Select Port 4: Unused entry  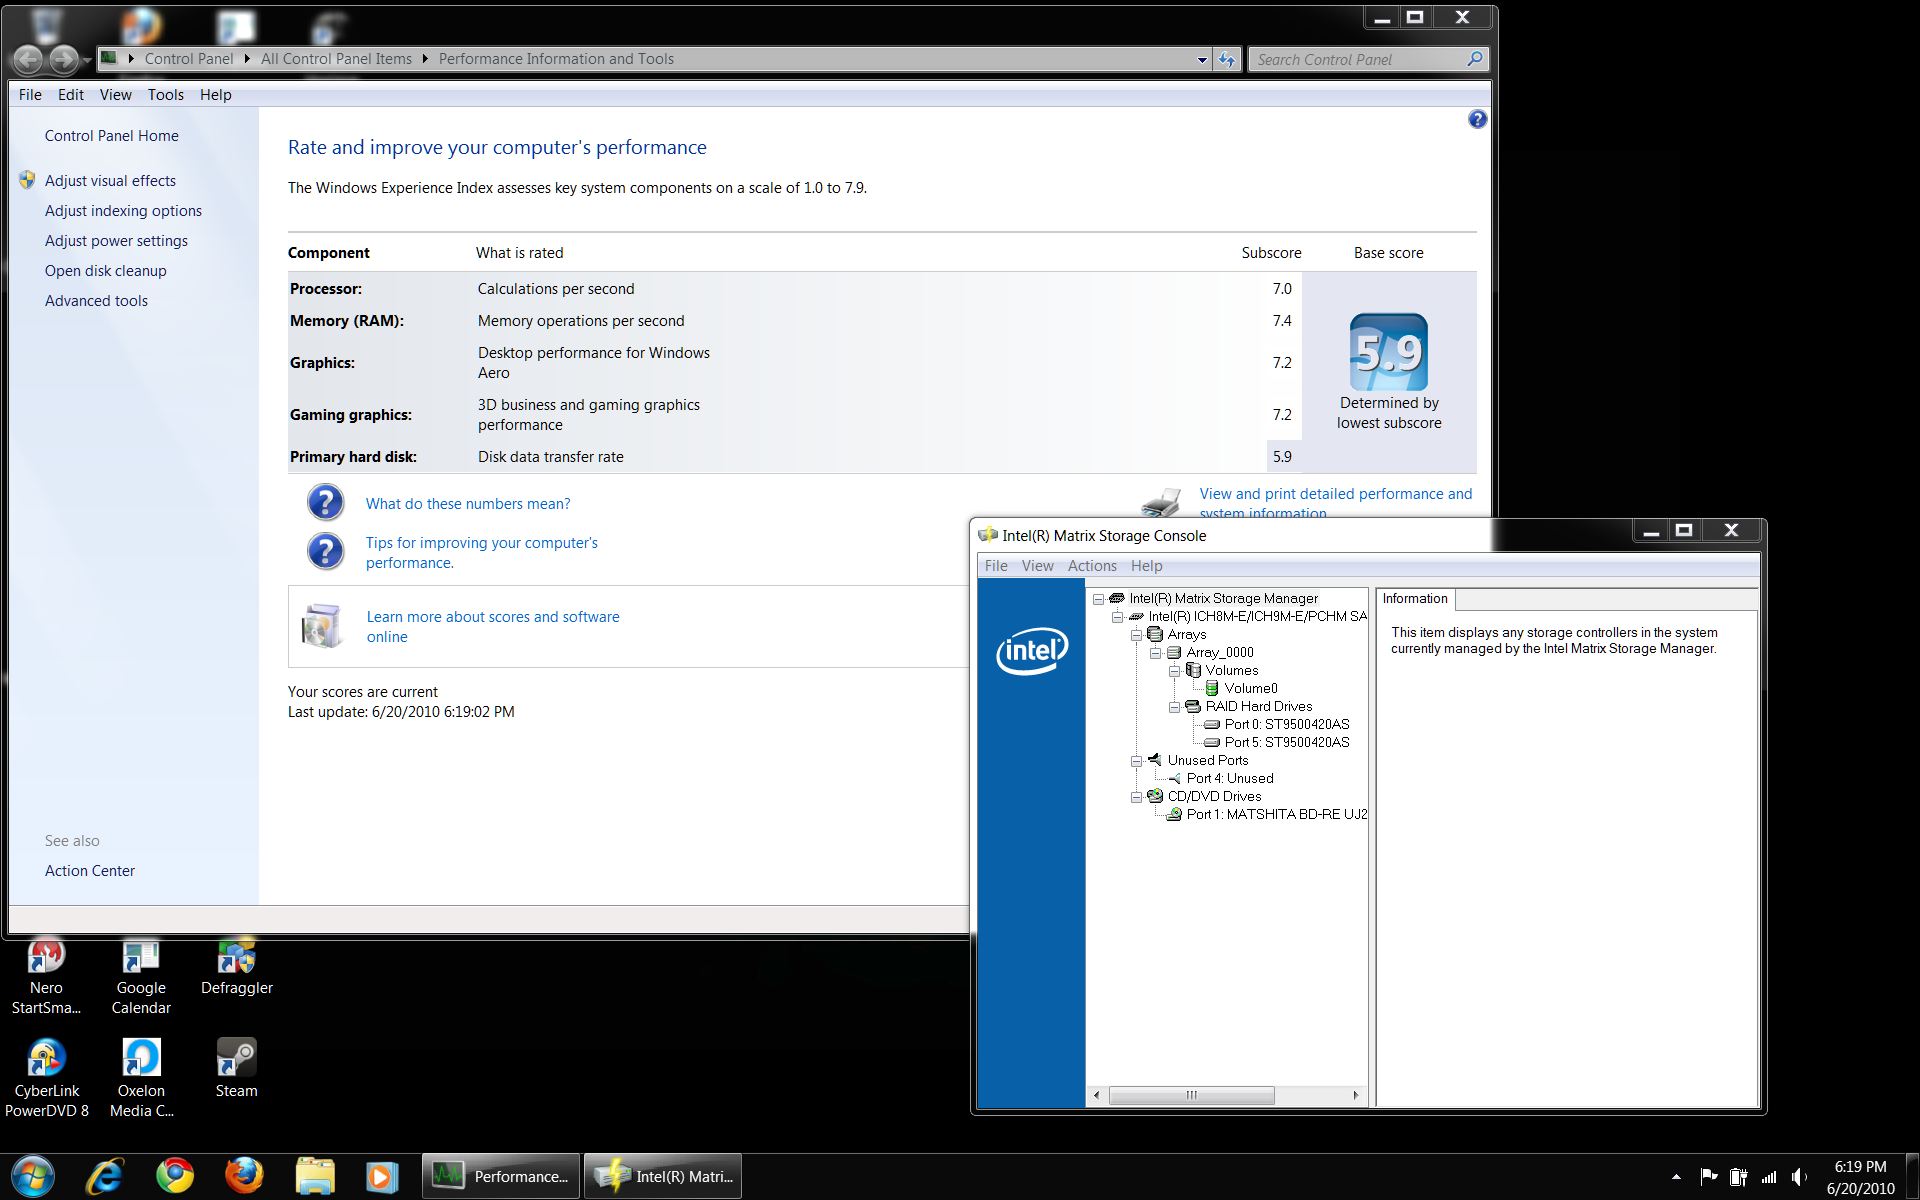(x=1230, y=779)
